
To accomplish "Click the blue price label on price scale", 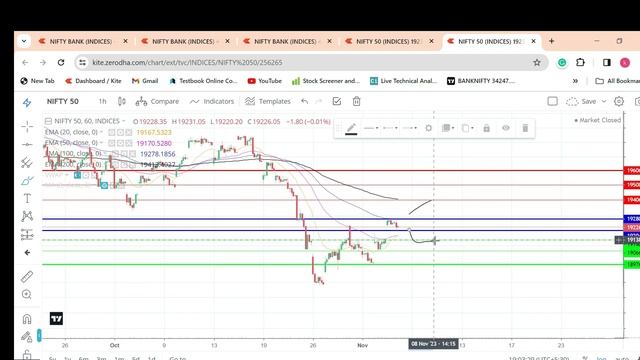I will (x=632, y=219).
